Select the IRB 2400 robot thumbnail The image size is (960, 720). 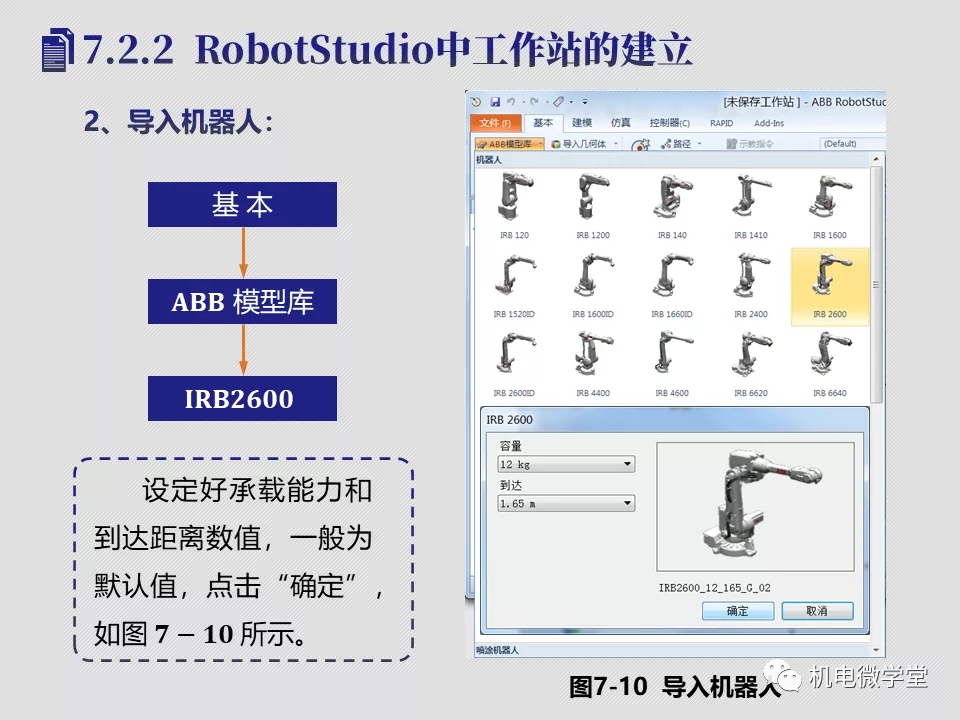[751, 285]
